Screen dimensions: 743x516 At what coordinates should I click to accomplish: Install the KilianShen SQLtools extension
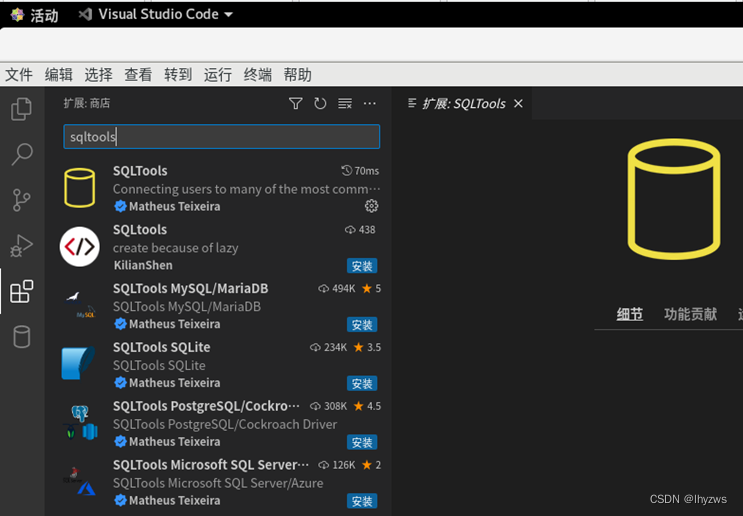[362, 266]
